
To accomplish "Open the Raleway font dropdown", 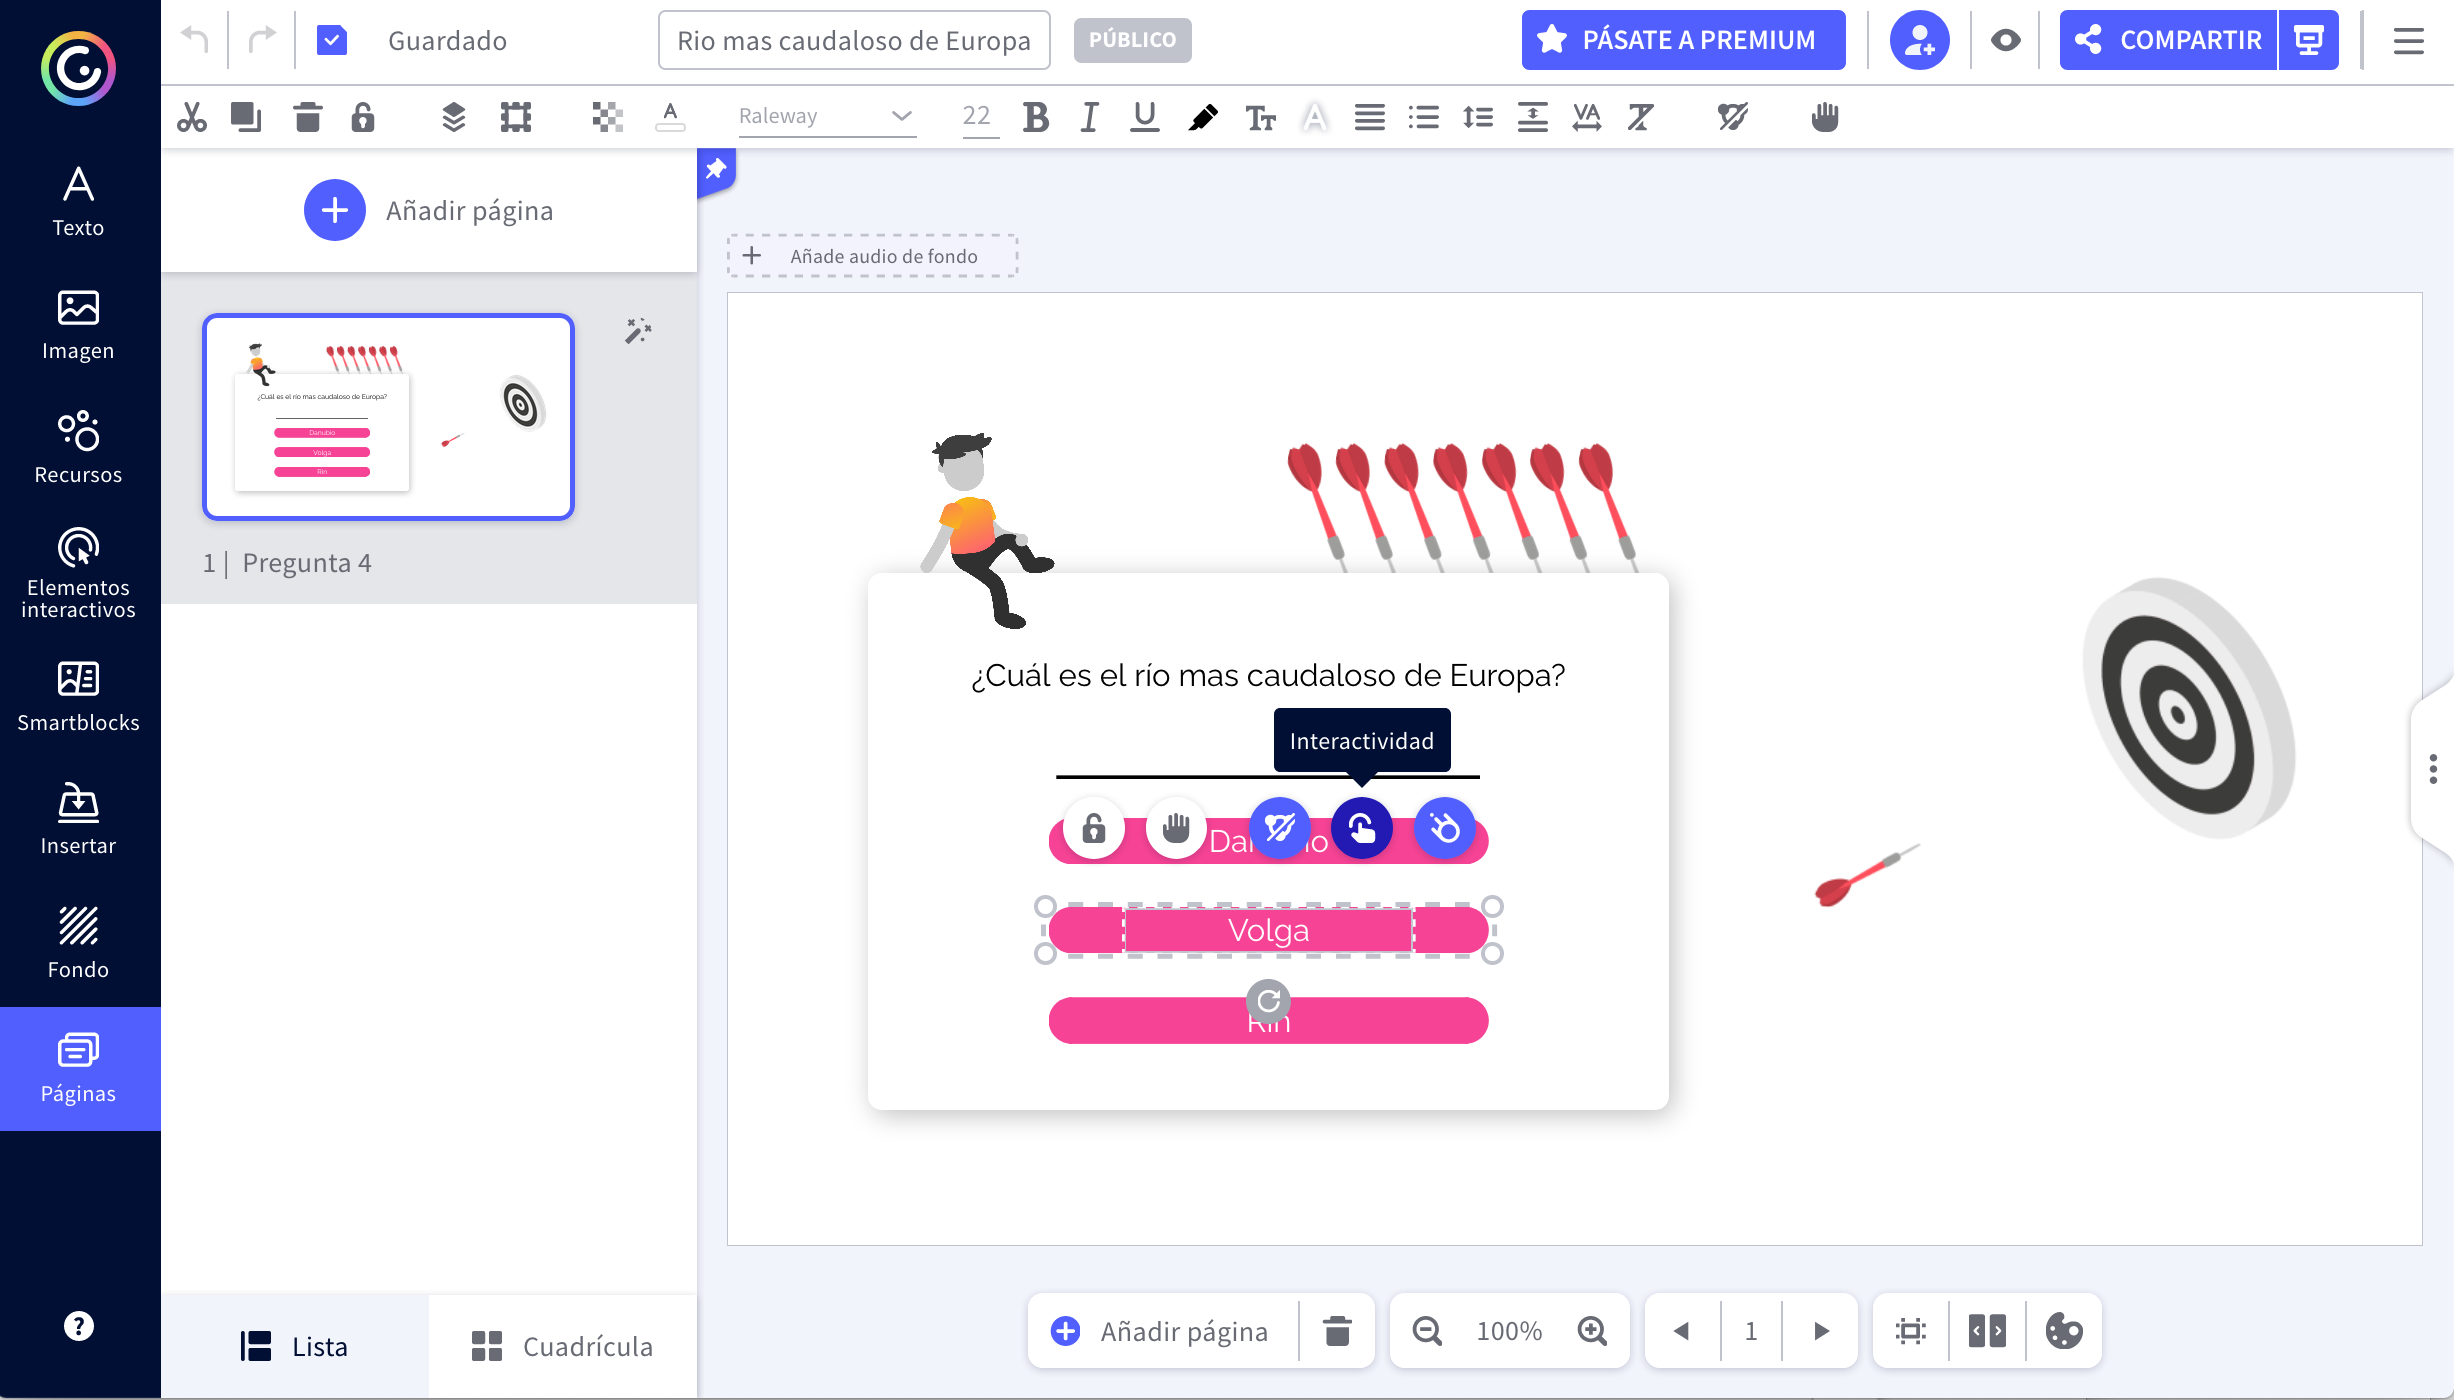I will click(x=825, y=116).
